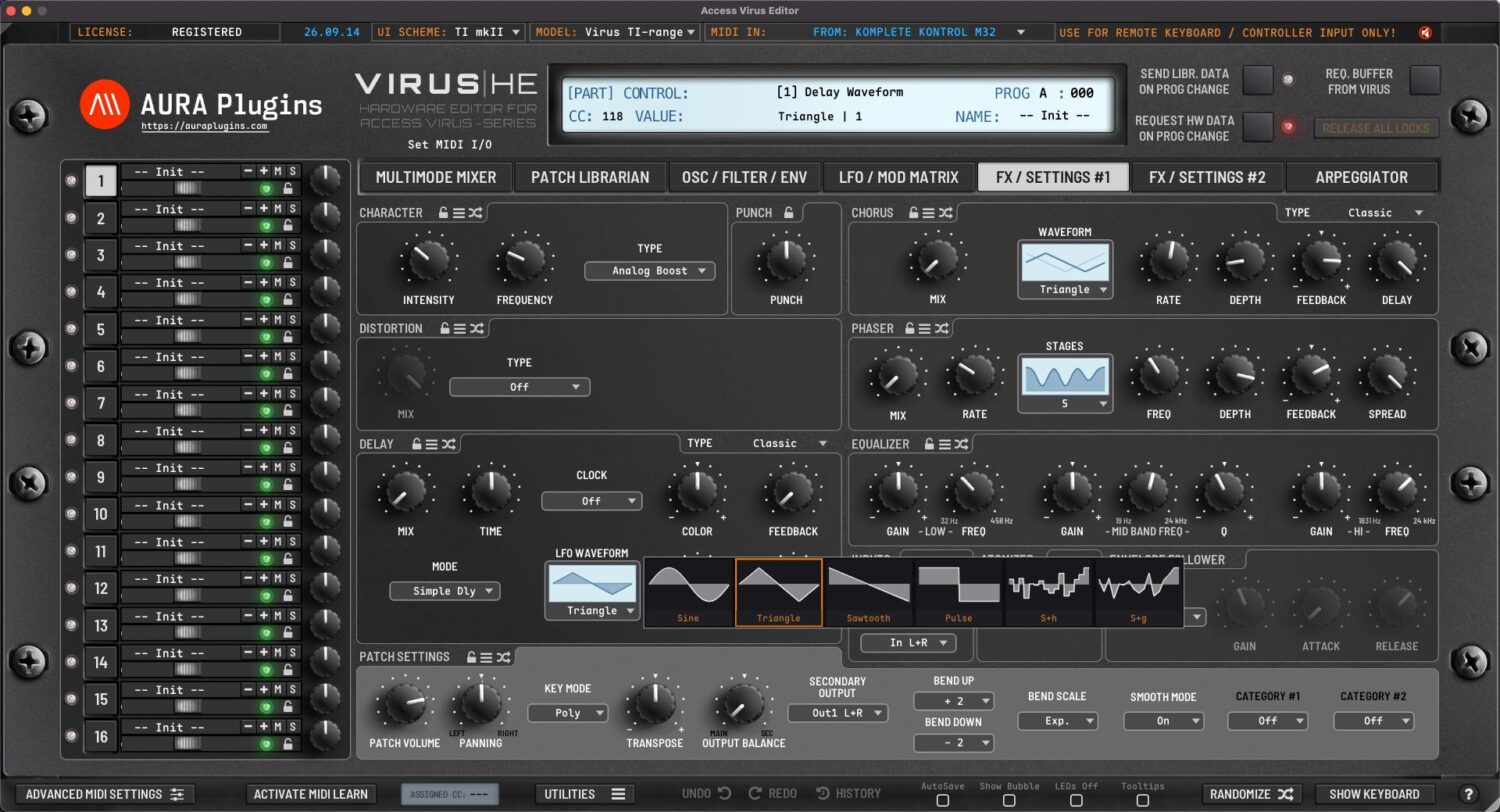Lock the Equalizer section with padlock icon
This screenshot has width=1500, height=812.
929,444
